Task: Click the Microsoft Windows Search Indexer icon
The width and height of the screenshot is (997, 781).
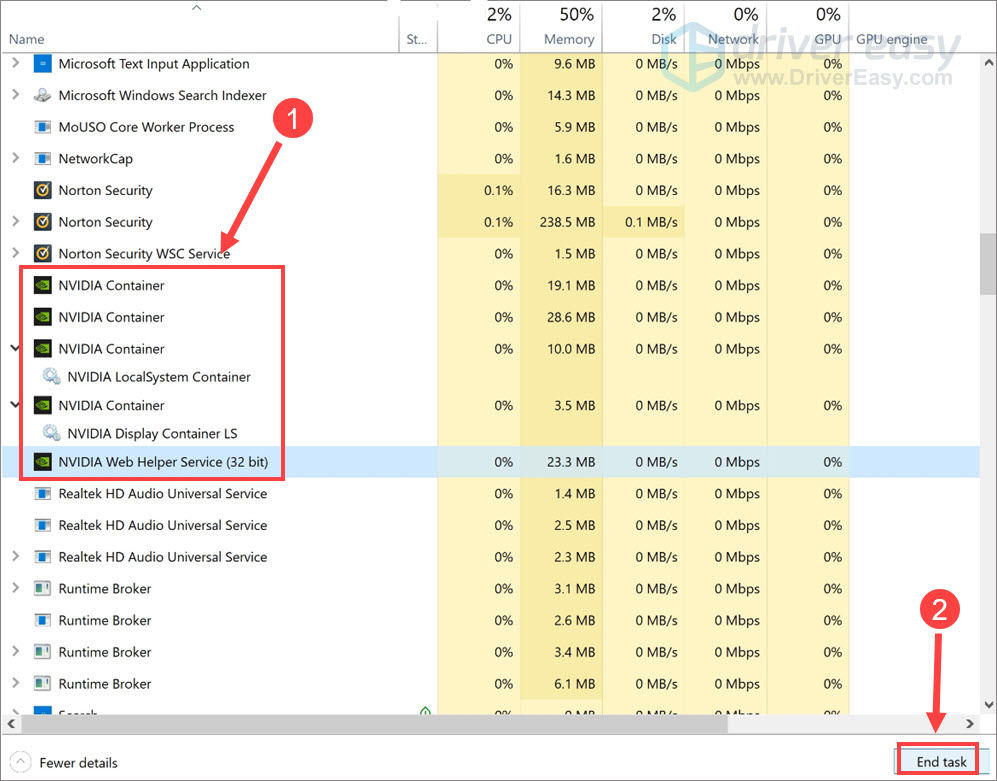Action: [x=43, y=96]
